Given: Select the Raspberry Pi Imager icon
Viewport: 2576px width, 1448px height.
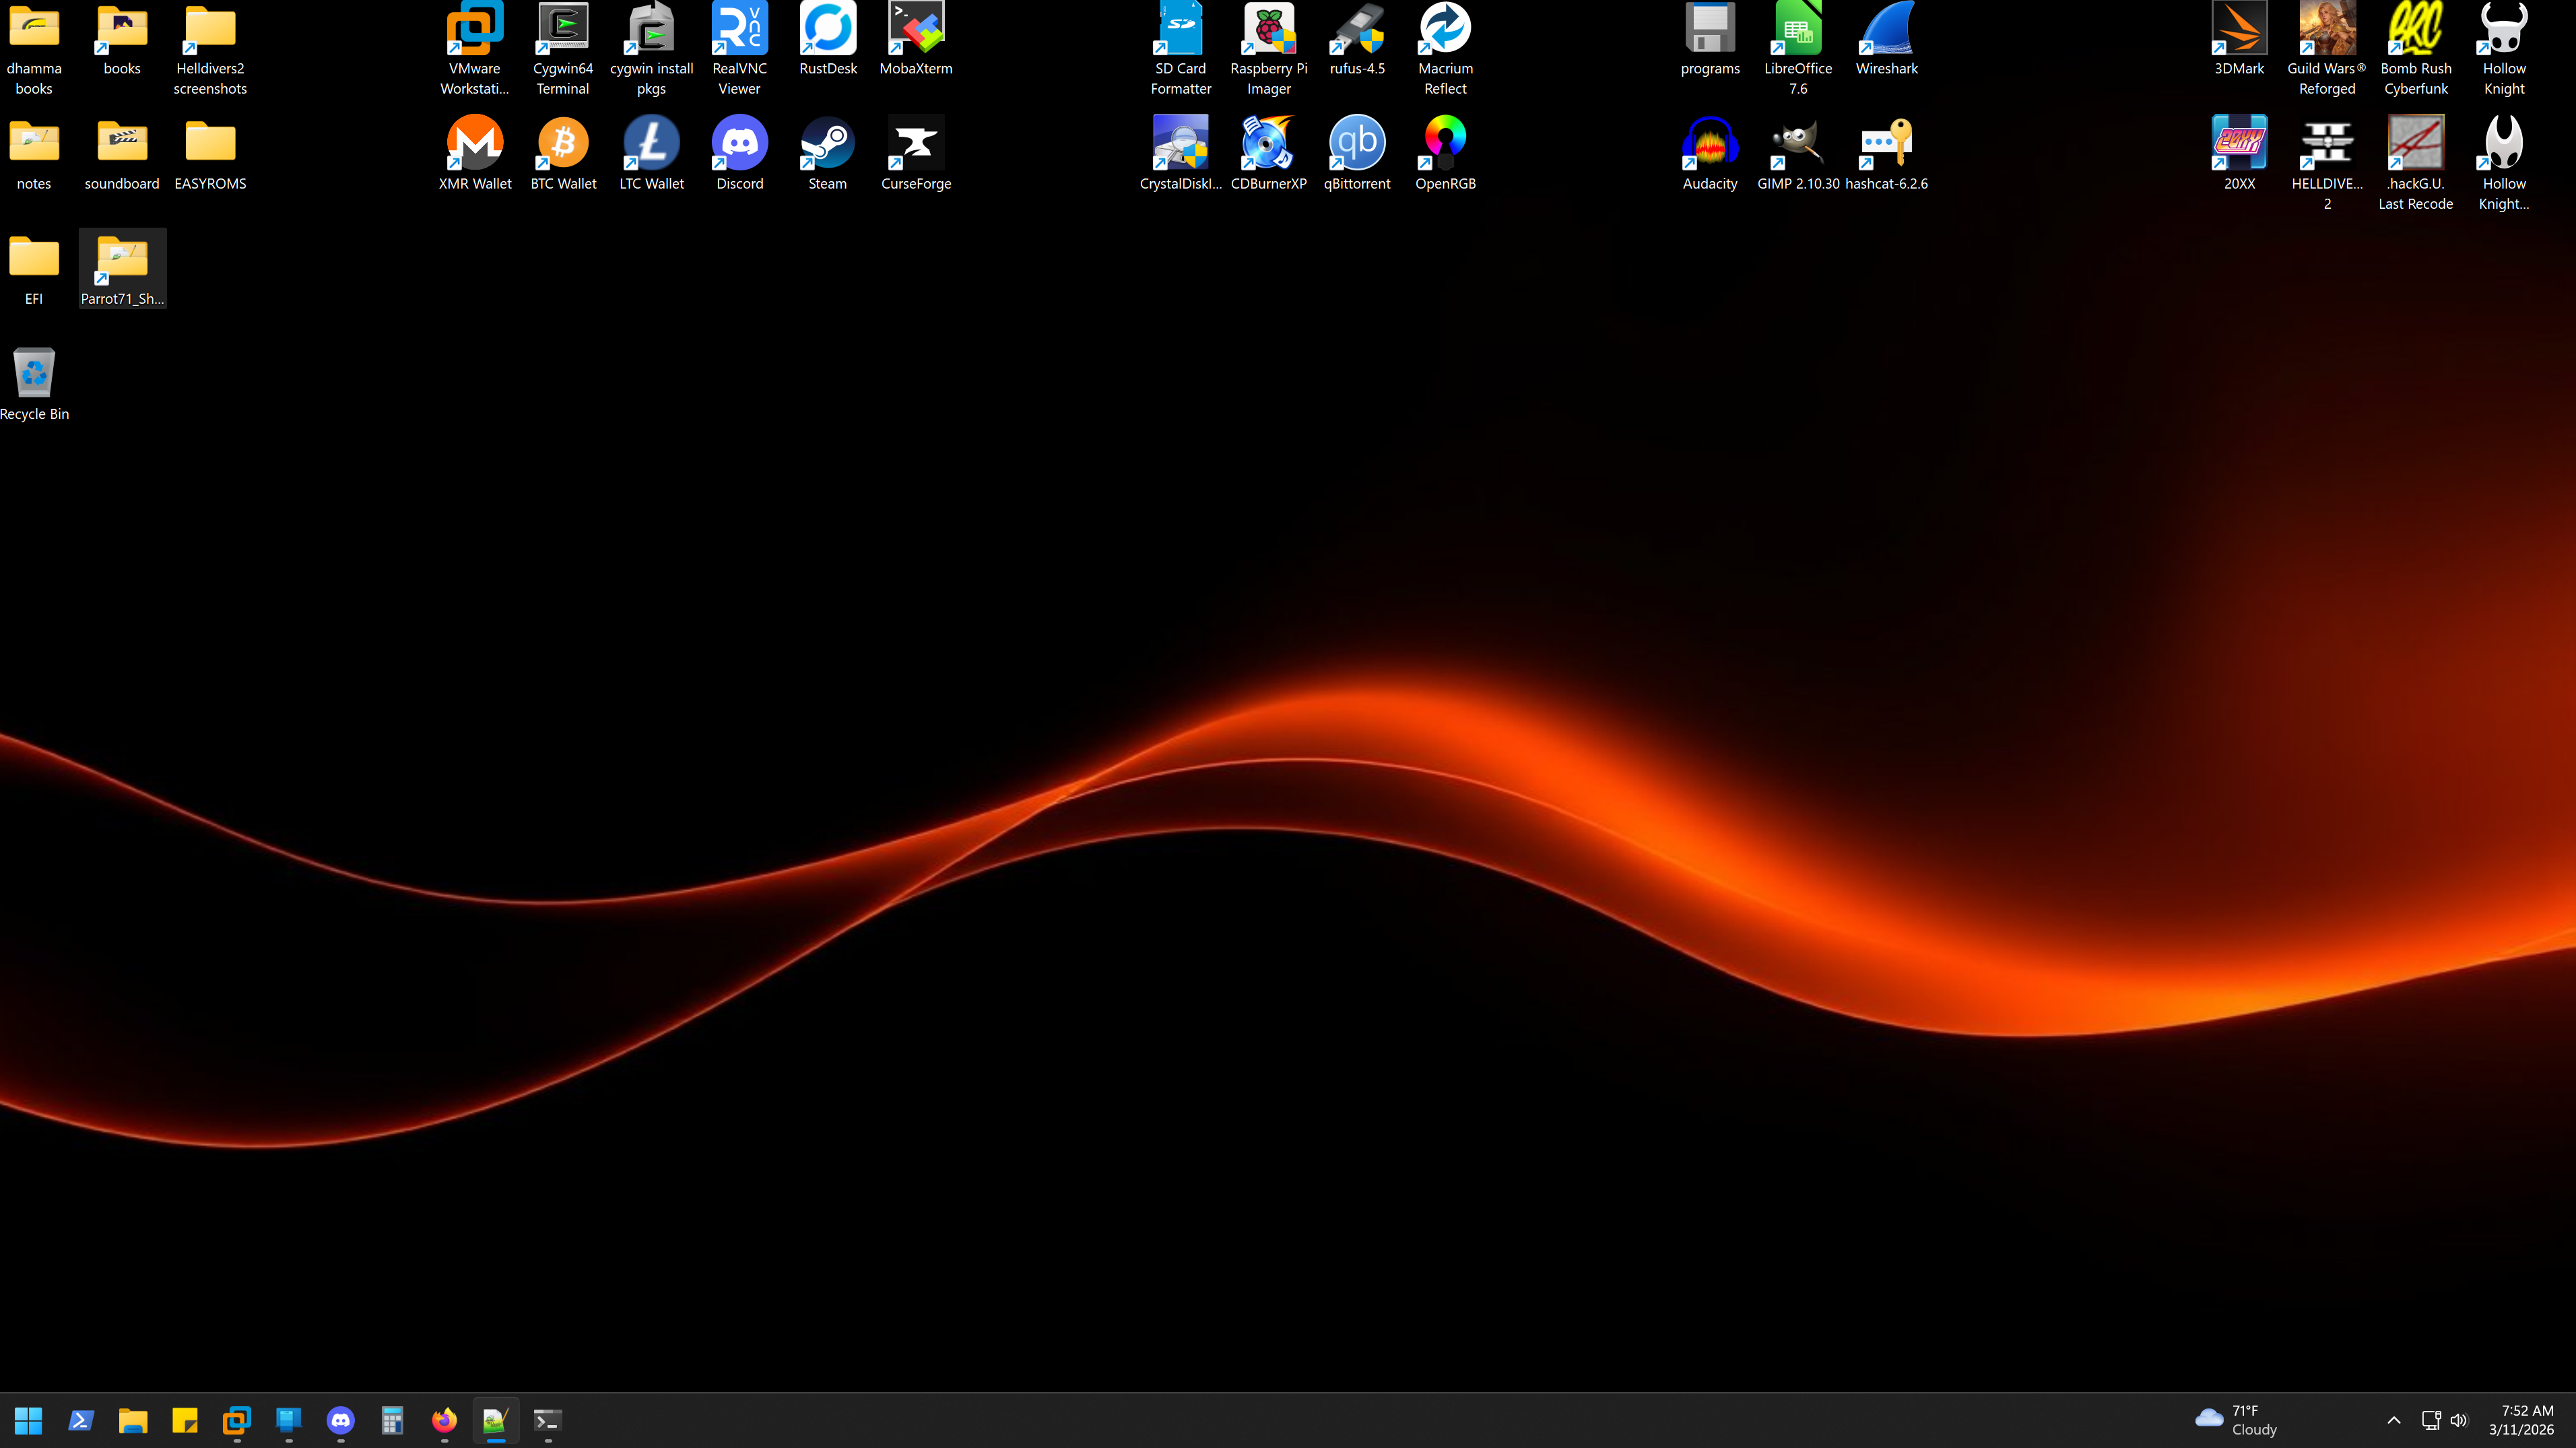Looking at the screenshot, I should tap(1268, 45).
